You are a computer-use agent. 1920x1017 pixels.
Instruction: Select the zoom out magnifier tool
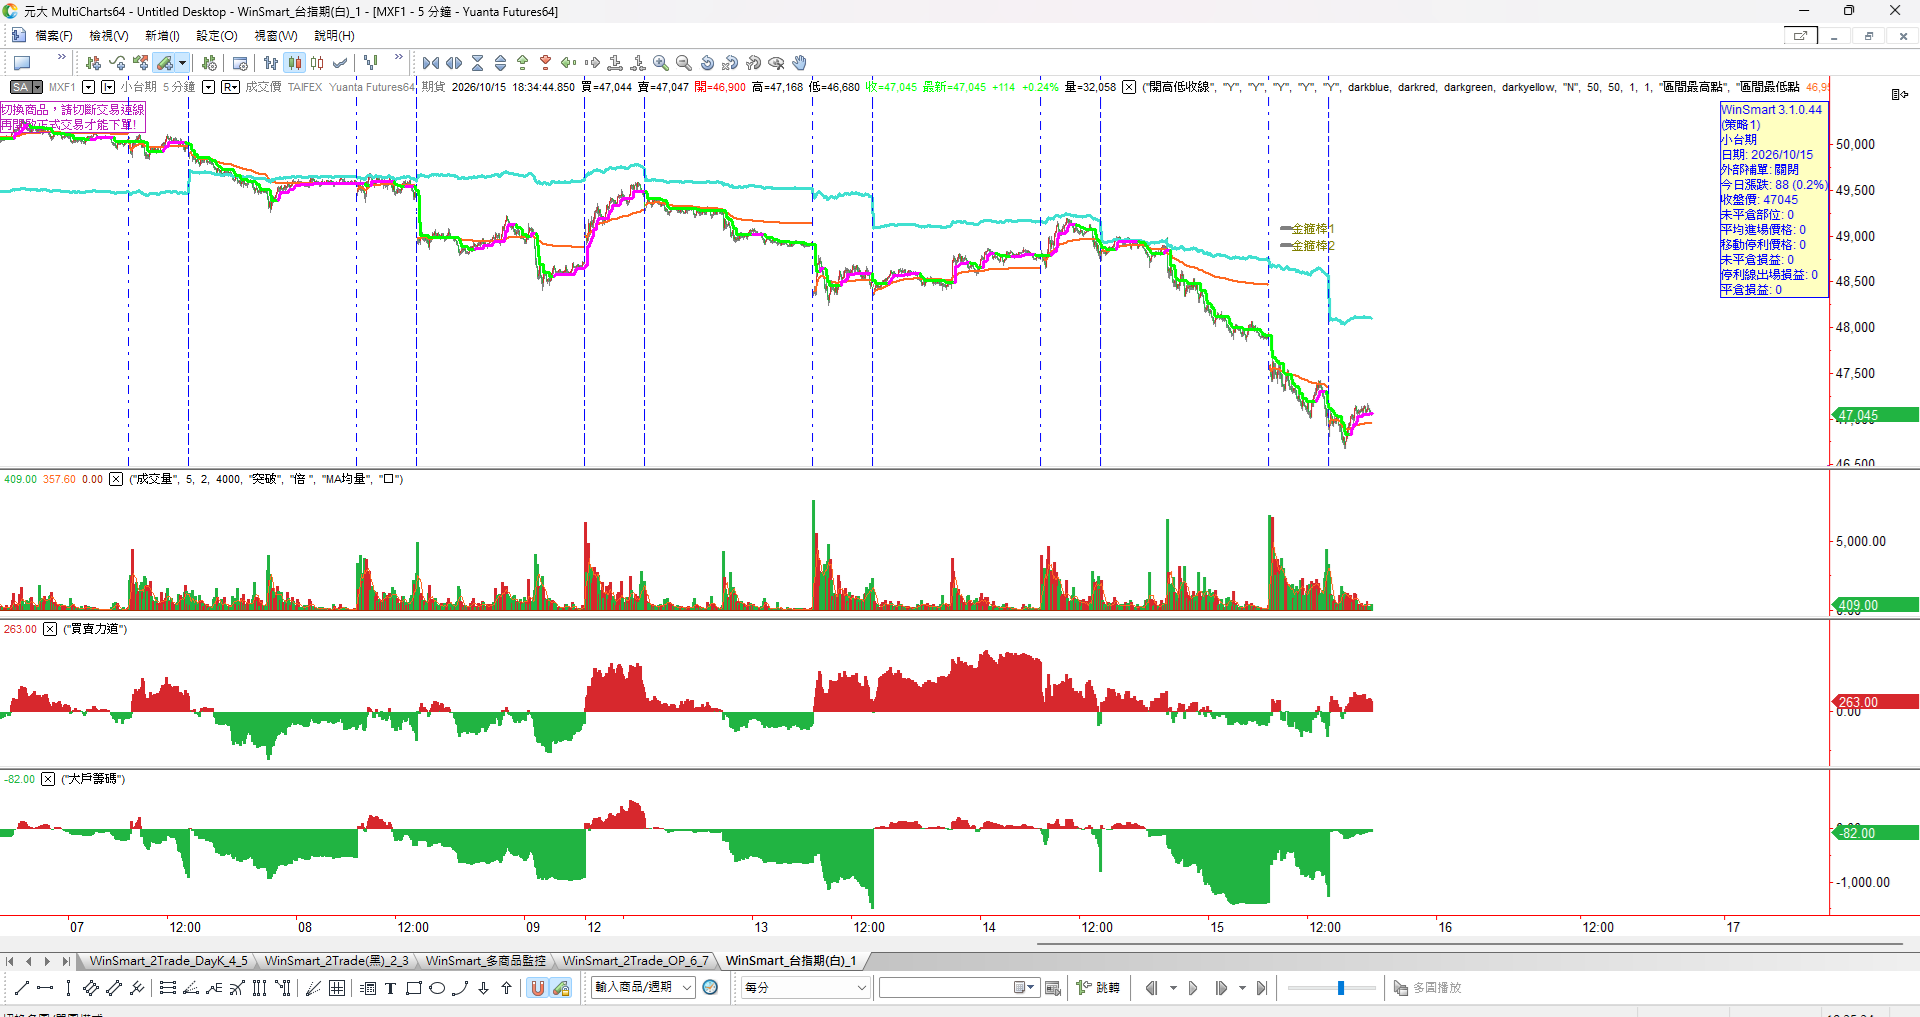[x=684, y=63]
